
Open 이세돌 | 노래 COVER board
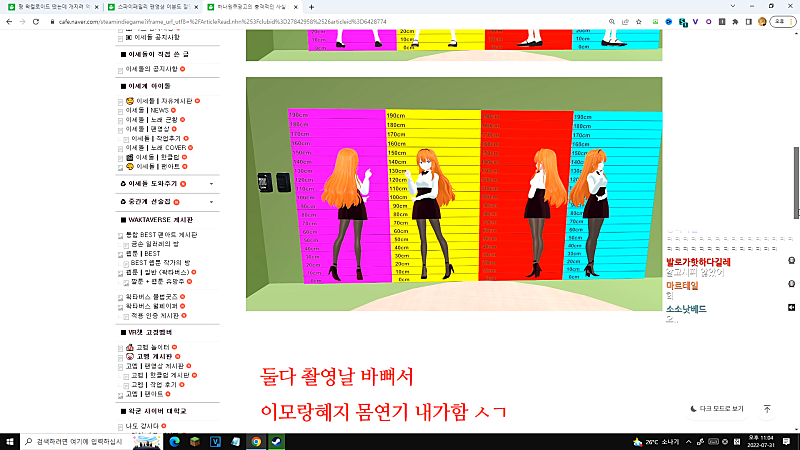click(x=156, y=147)
